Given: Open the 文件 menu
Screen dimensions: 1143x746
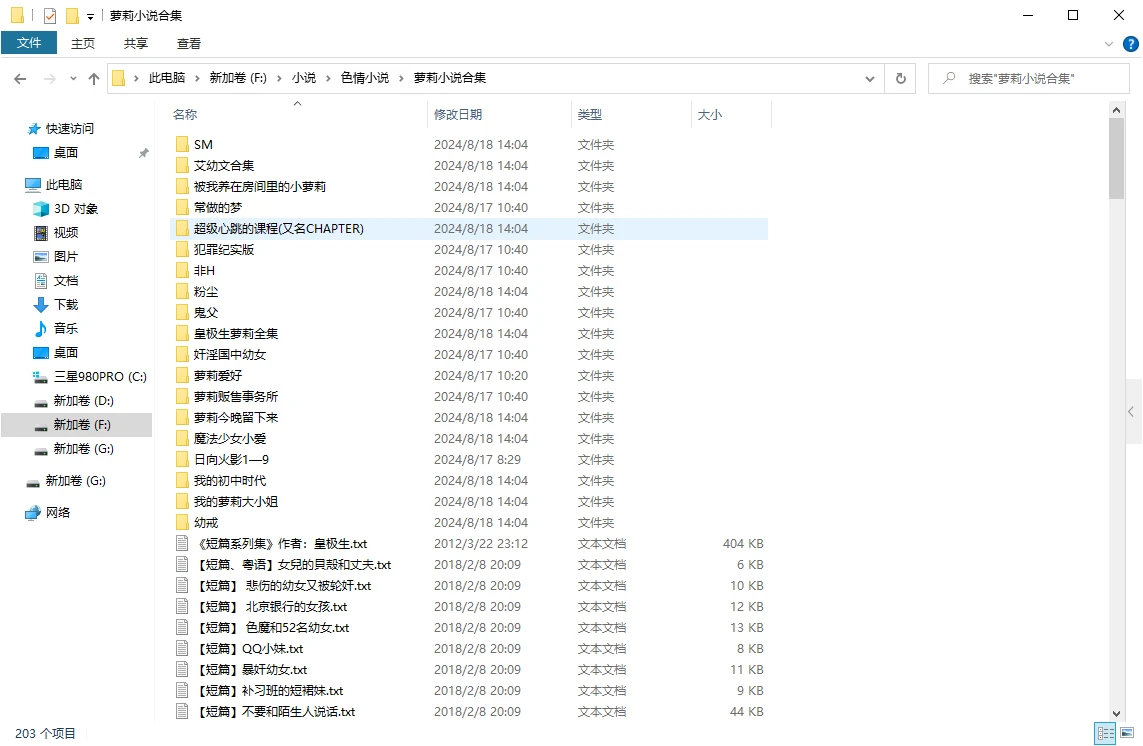Looking at the screenshot, I should [x=30, y=43].
